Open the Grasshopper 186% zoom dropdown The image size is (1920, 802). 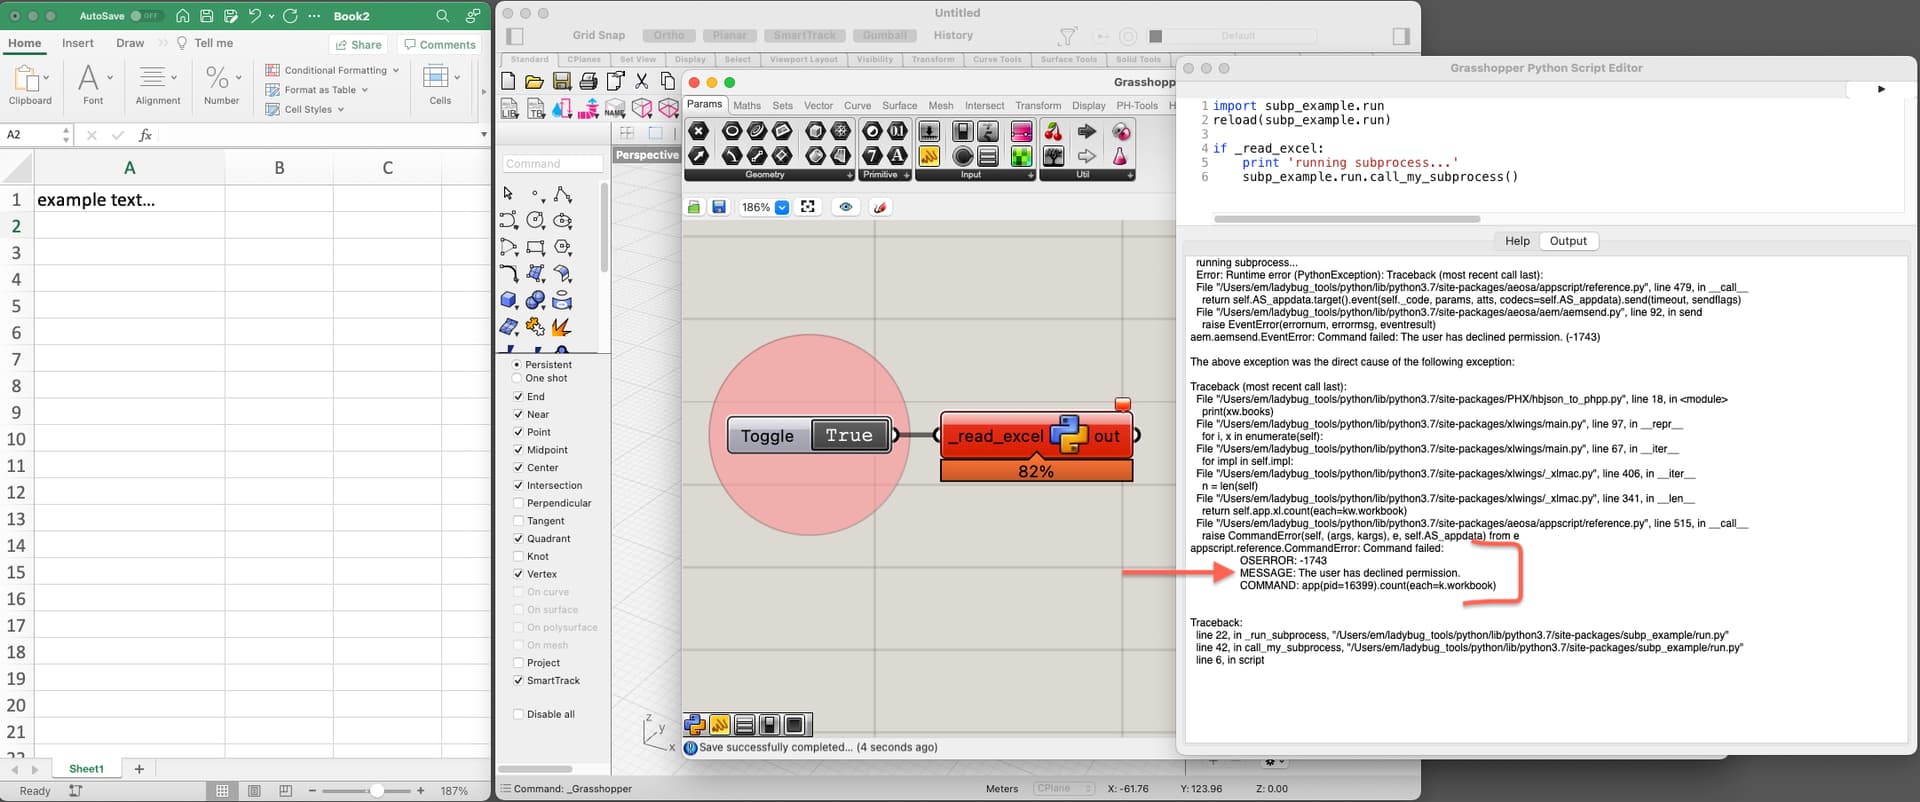pos(782,207)
